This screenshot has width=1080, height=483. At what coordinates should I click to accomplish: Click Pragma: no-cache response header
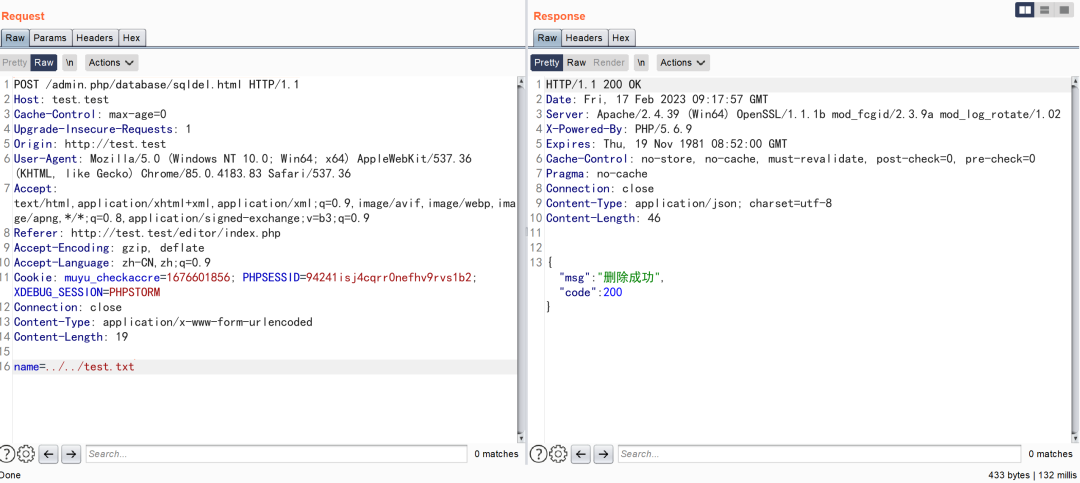click(x=596, y=174)
